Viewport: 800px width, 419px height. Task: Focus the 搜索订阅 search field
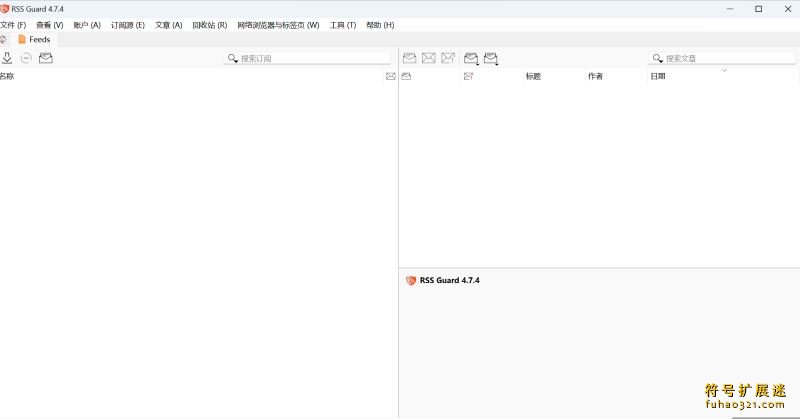(x=308, y=59)
